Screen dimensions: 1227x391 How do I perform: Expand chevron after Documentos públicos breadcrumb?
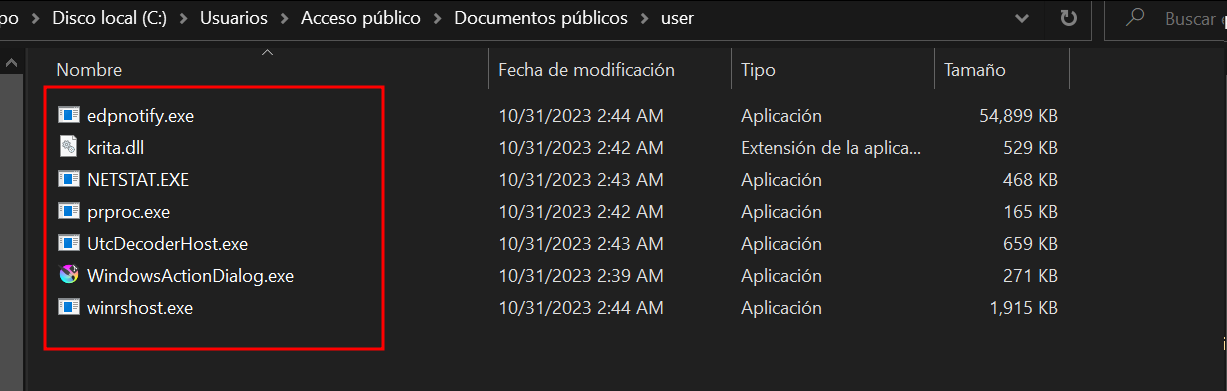[x=645, y=18]
